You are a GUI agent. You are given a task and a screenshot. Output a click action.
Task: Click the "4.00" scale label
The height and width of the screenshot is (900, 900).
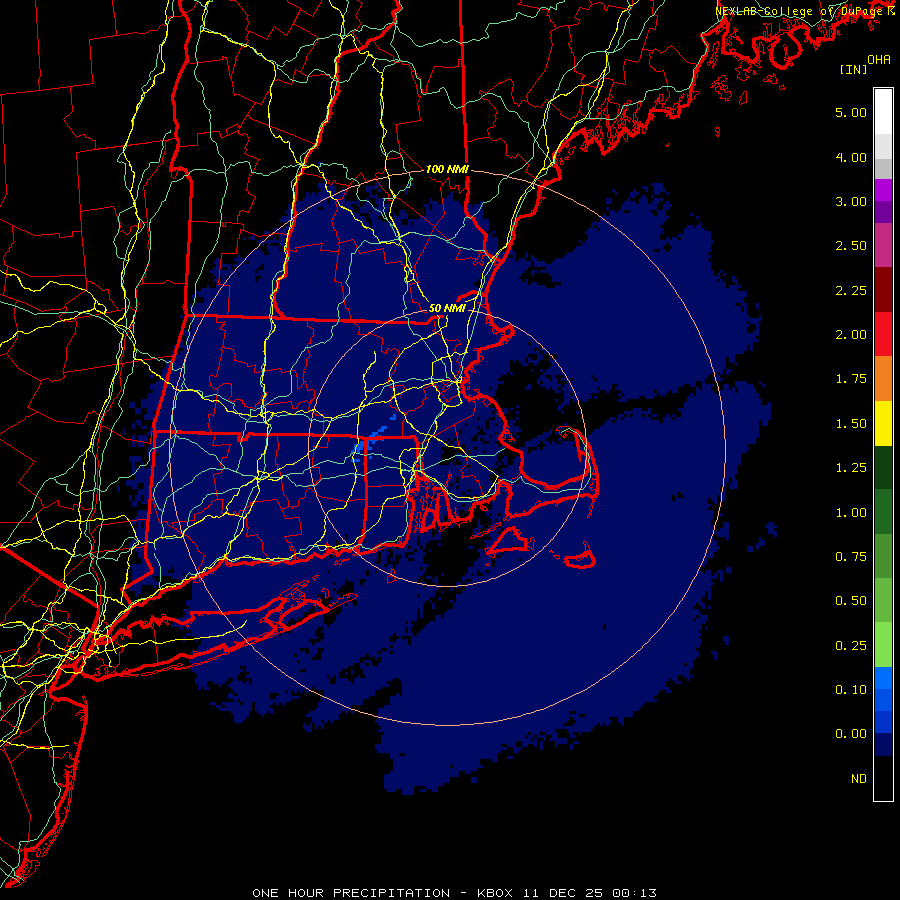(x=851, y=157)
